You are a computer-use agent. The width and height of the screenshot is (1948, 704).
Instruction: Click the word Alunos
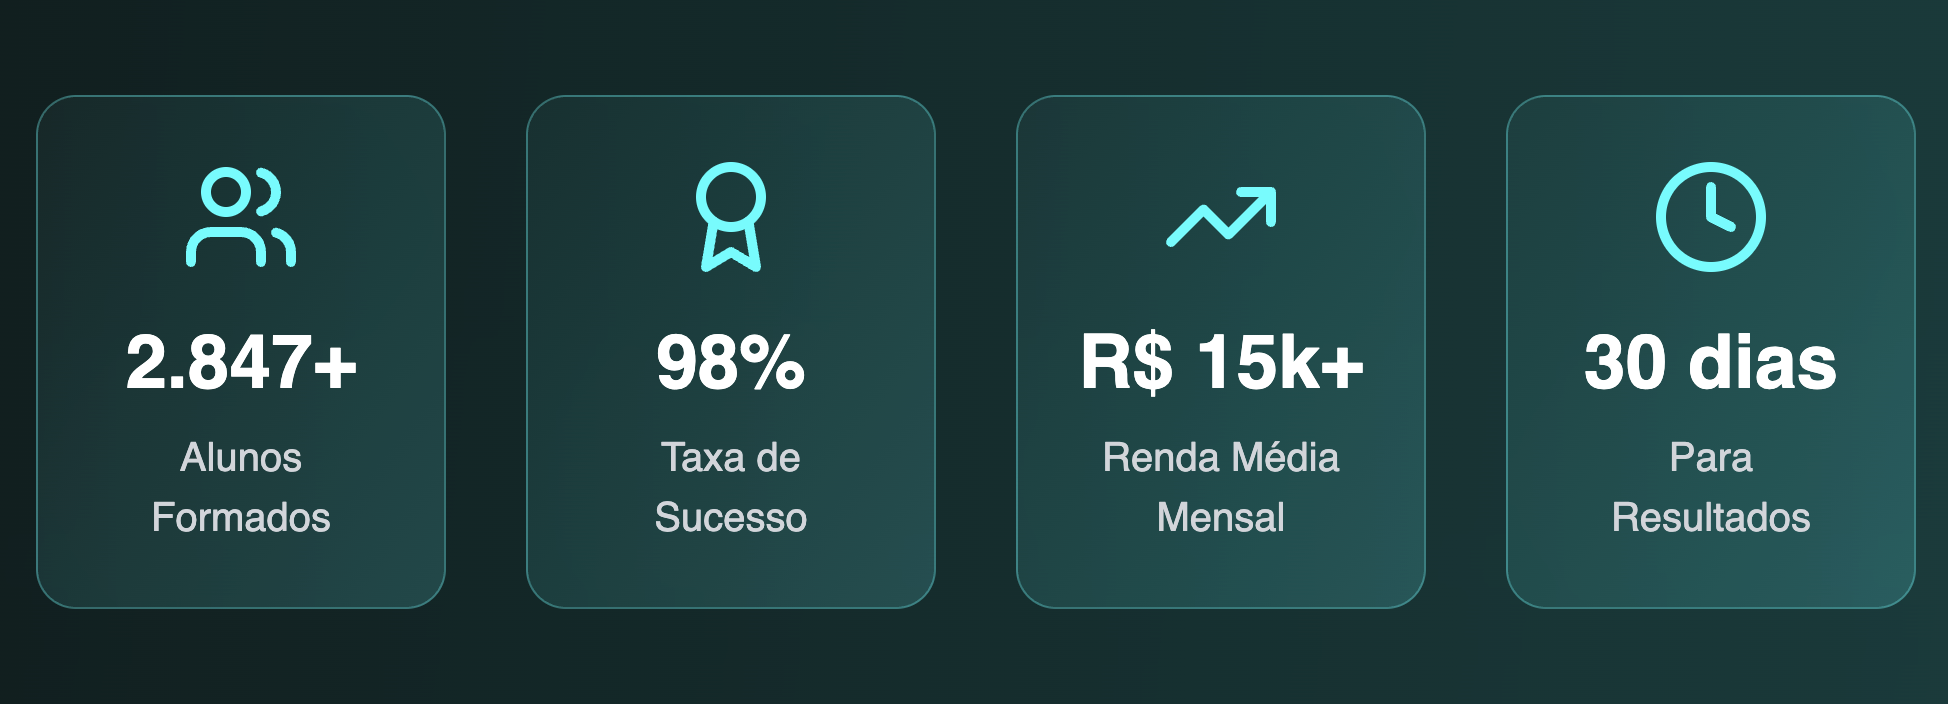[241, 458]
